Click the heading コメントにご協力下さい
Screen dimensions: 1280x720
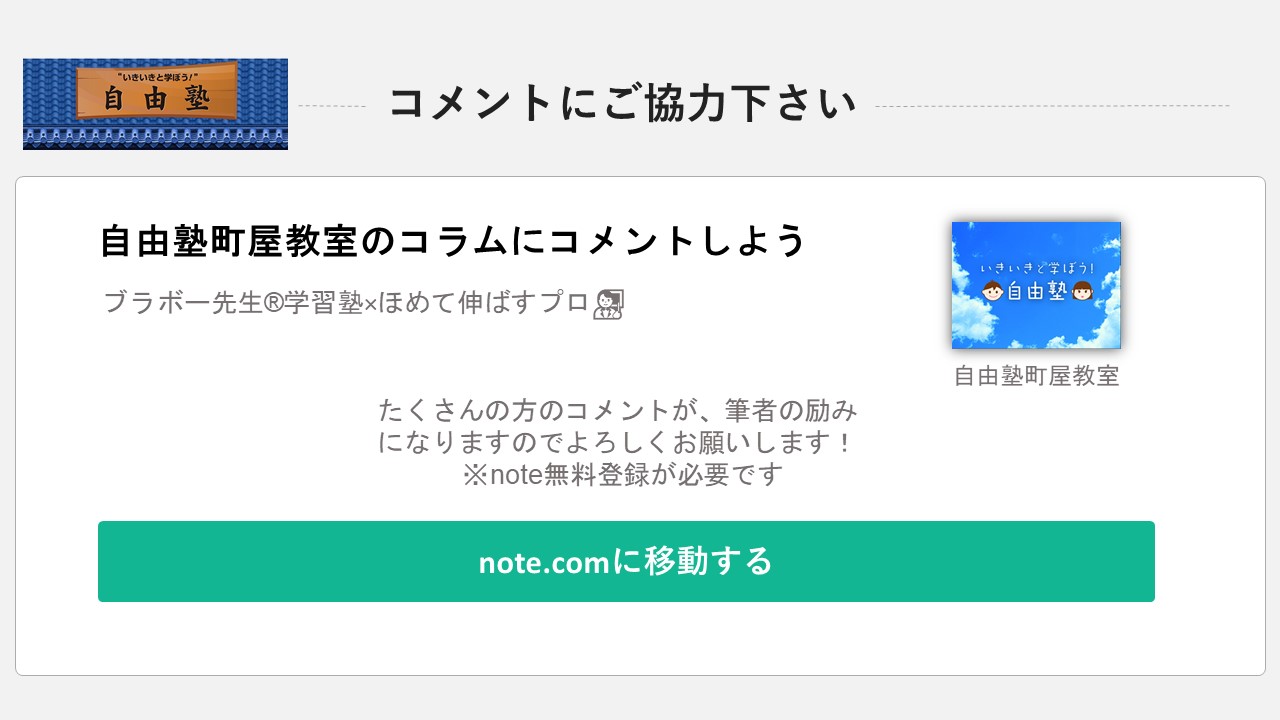tap(622, 103)
